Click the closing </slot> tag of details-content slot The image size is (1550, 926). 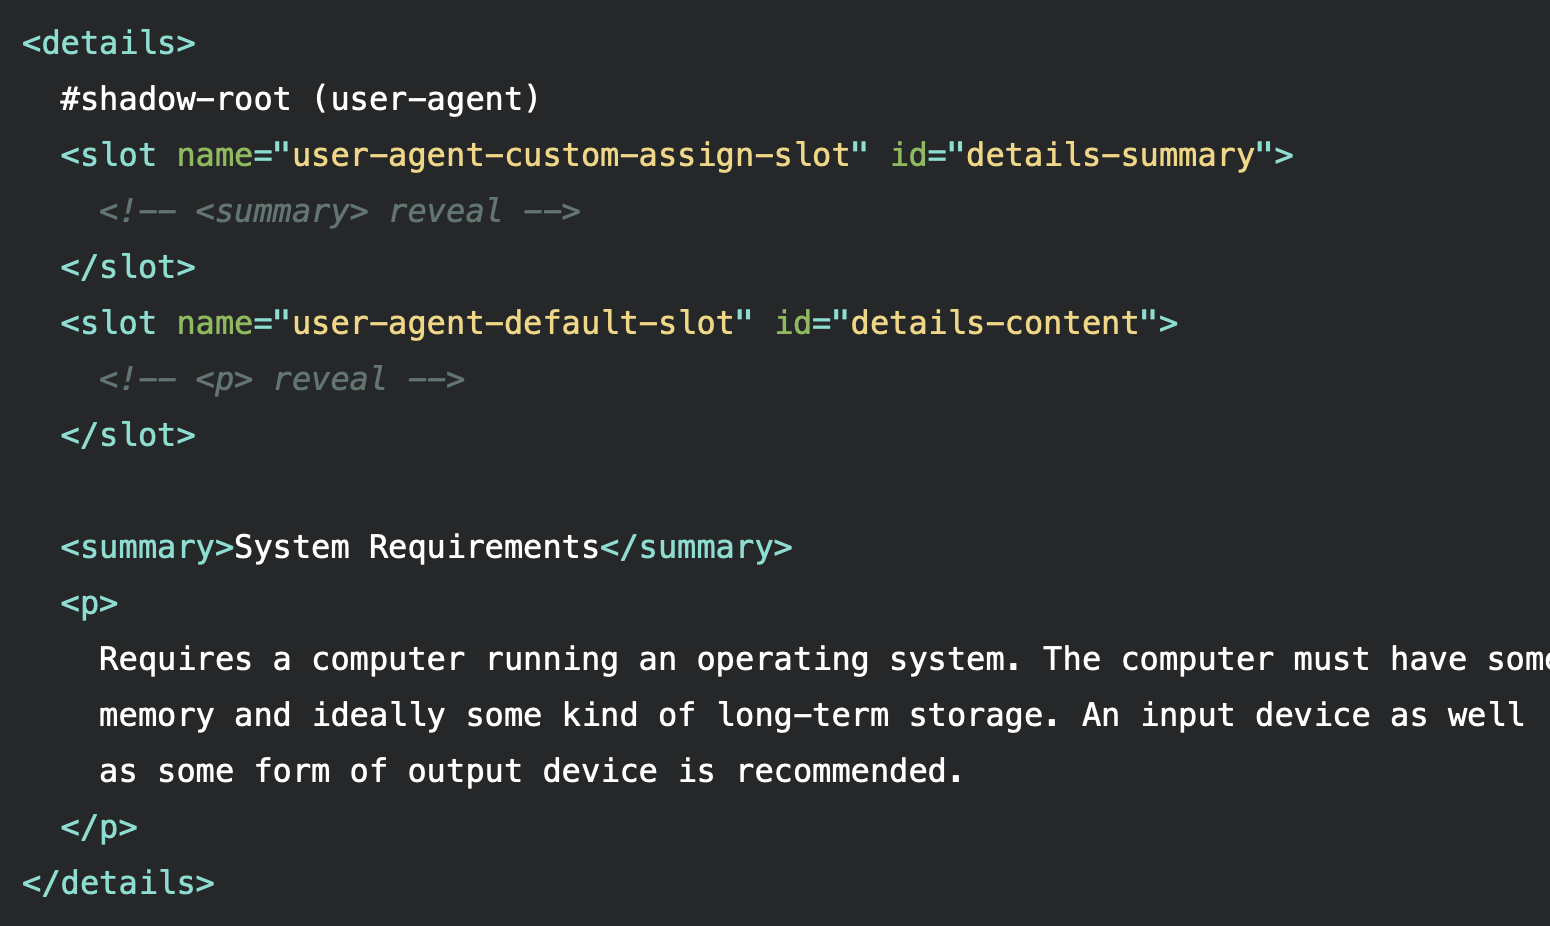128,435
